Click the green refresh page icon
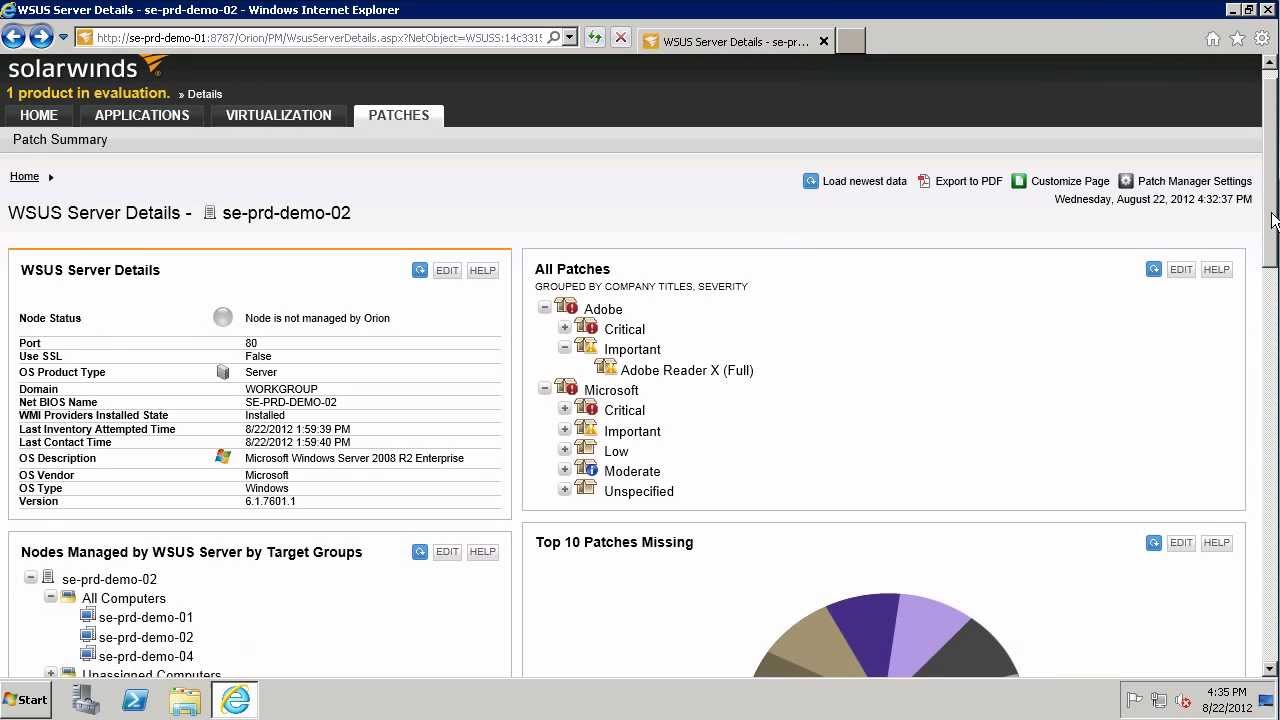Image resolution: width=1280 pixels, height=720 pixels. tap(595, 38)
